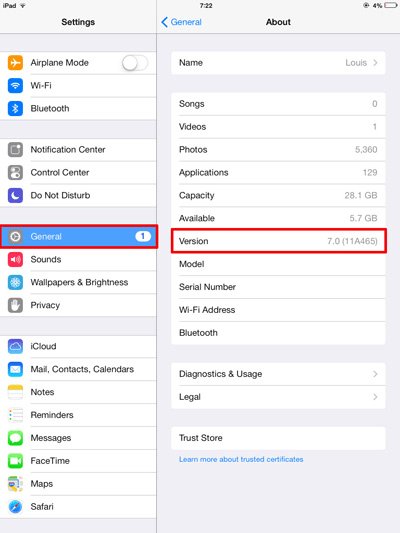Open Do Not Disturb moon icon
The image size is (400, 533).
[15, 195]
